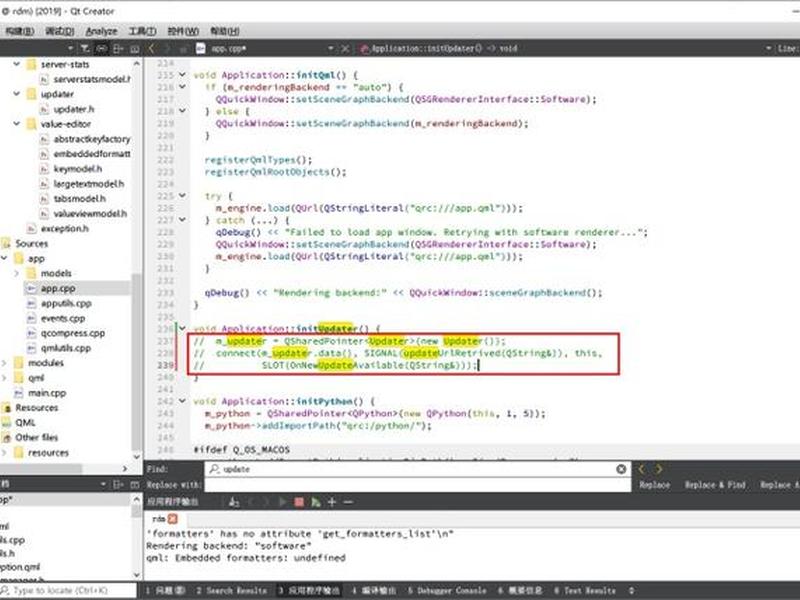800x600 pixels.
Task: Fold the initPython function at line 242
Action: pos(182,402)
